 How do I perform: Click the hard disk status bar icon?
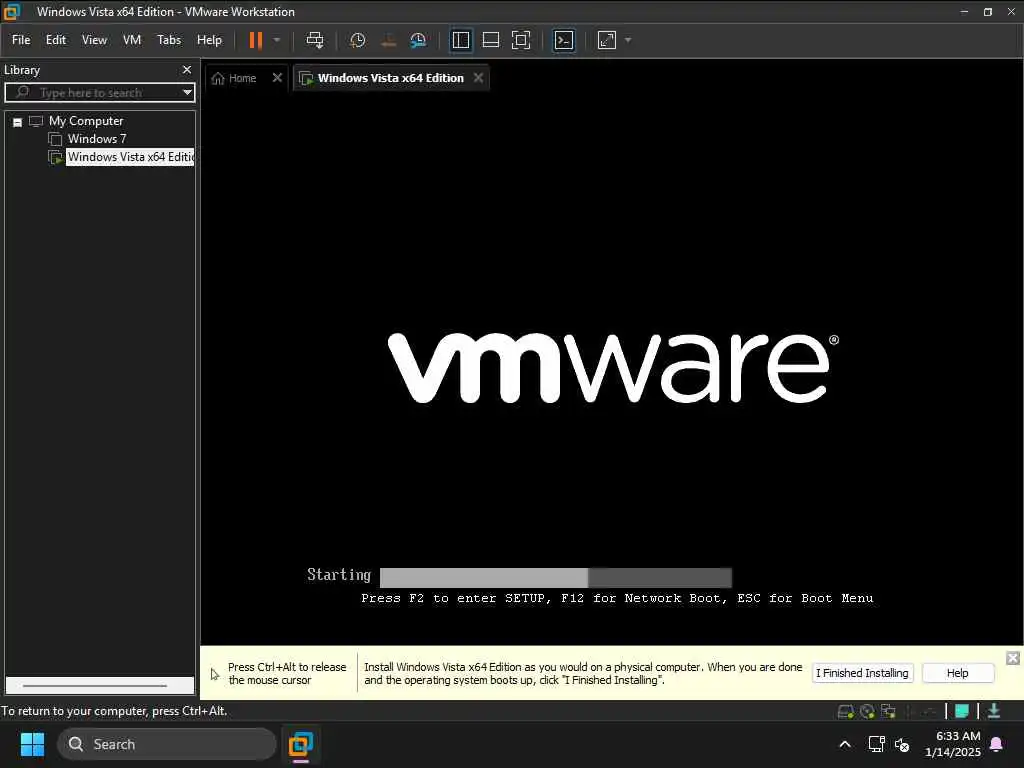(845, 711)
